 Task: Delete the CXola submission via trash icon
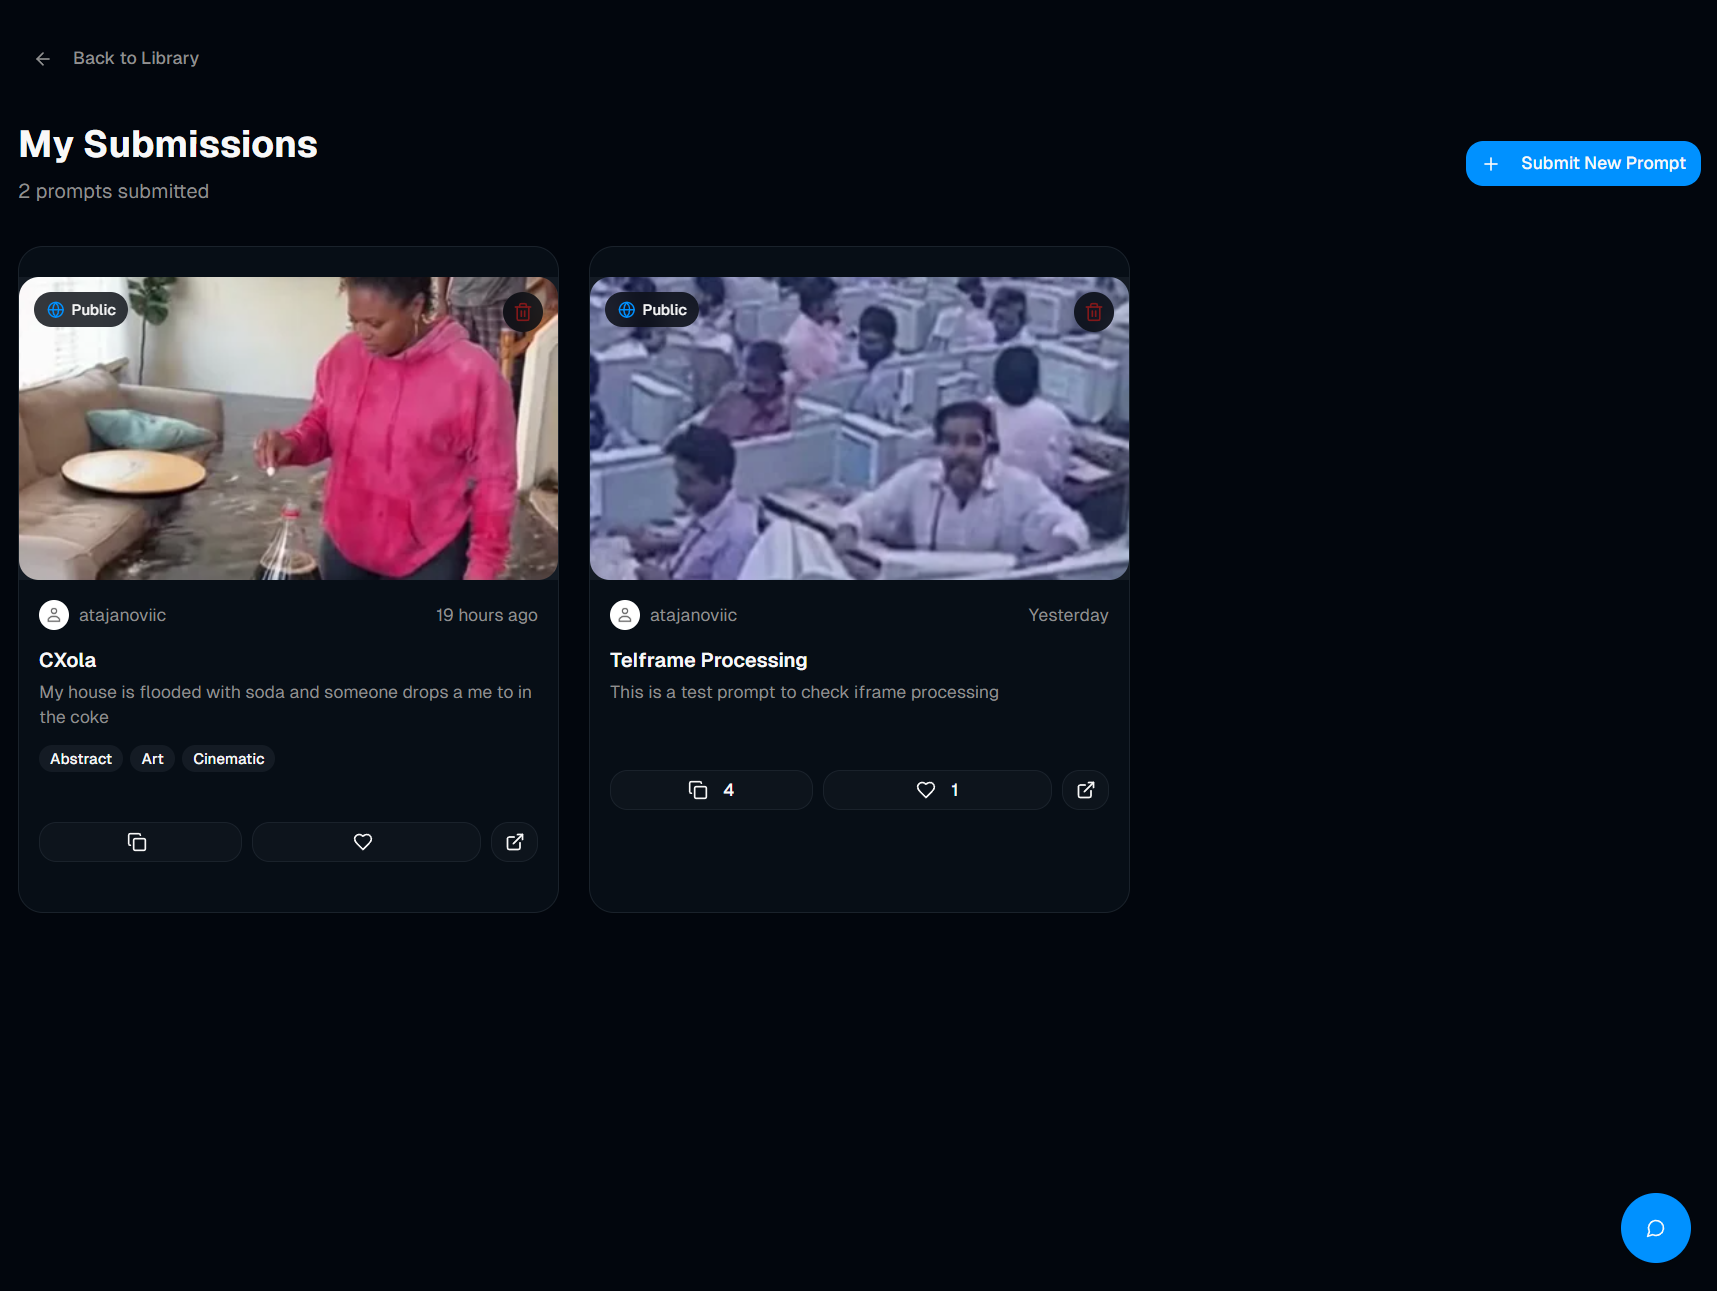[522, 312]
